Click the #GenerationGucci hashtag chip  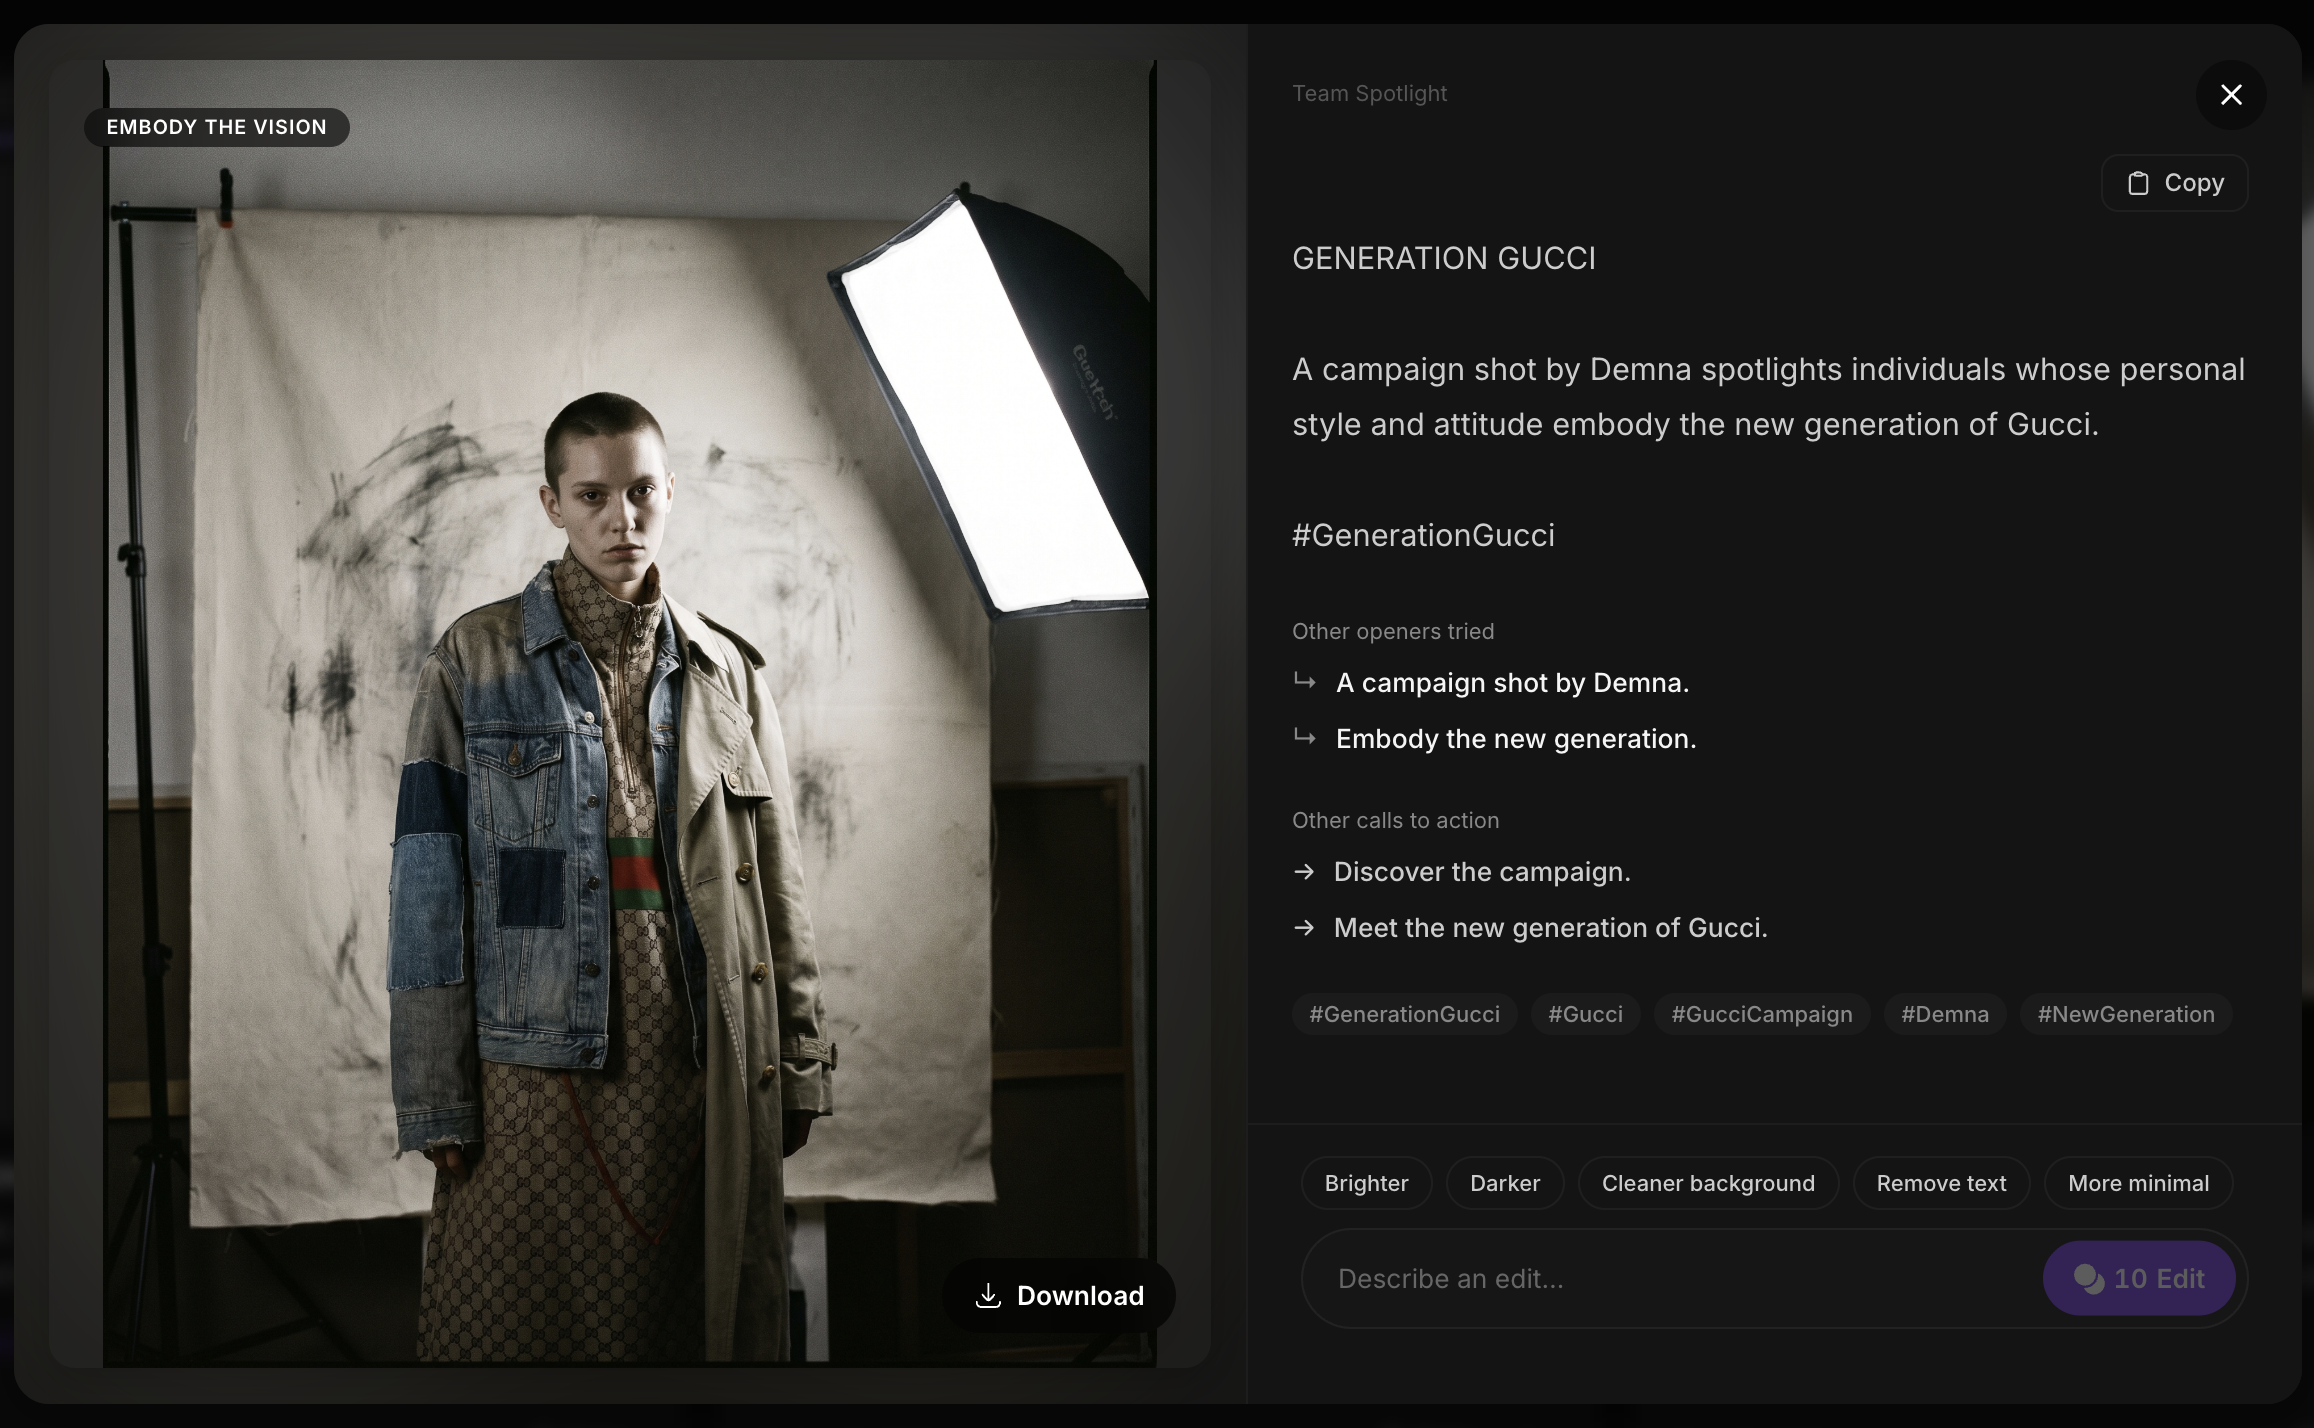(x=1404, y=1014)
